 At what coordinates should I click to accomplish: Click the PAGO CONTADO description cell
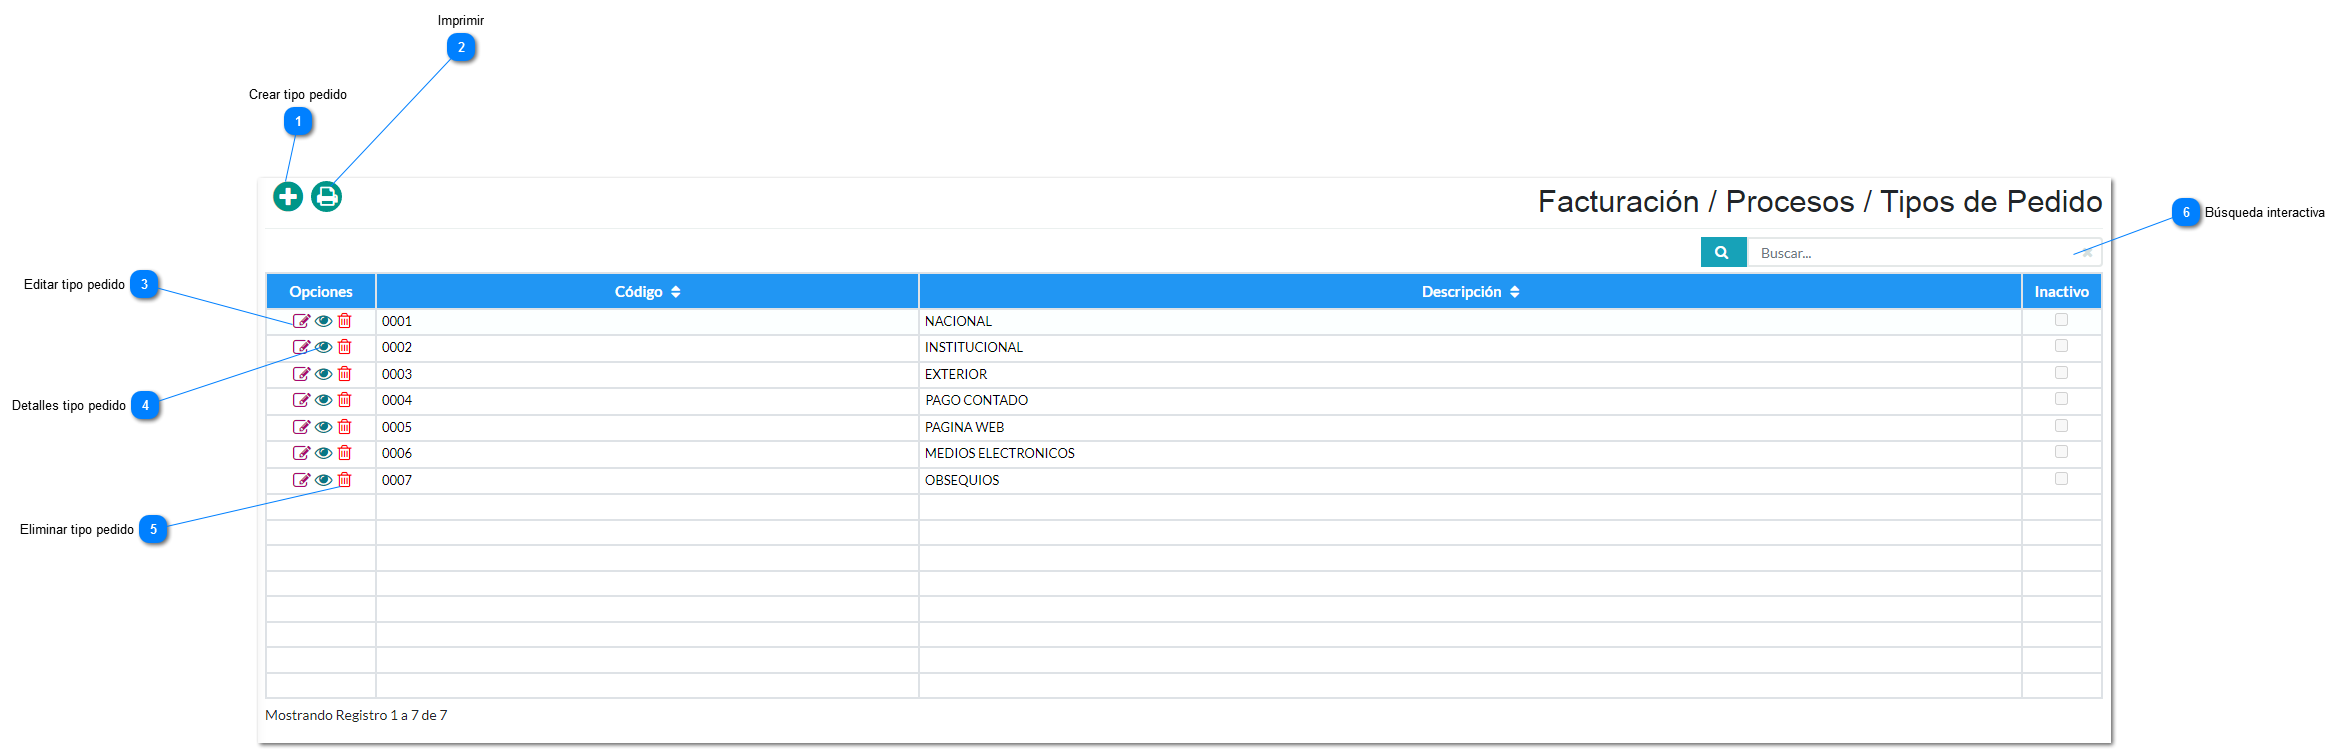click(1470, 400)
